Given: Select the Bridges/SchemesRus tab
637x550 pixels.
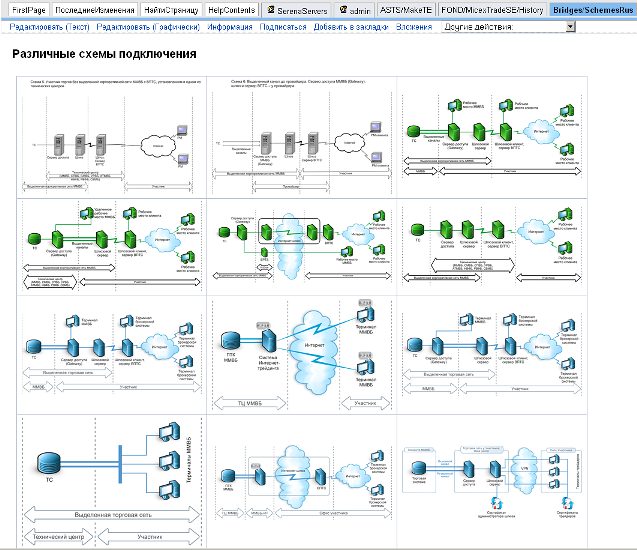Looking at the screenshot, I should point(591,9).
